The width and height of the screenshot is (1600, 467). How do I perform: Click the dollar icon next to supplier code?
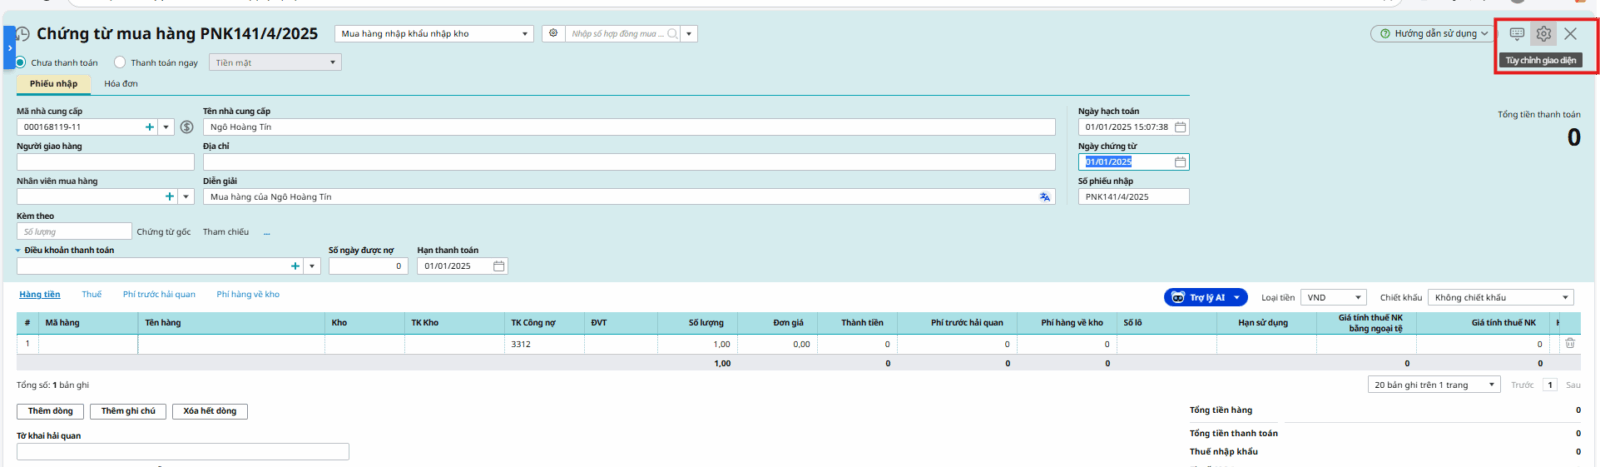click(187, 127)
